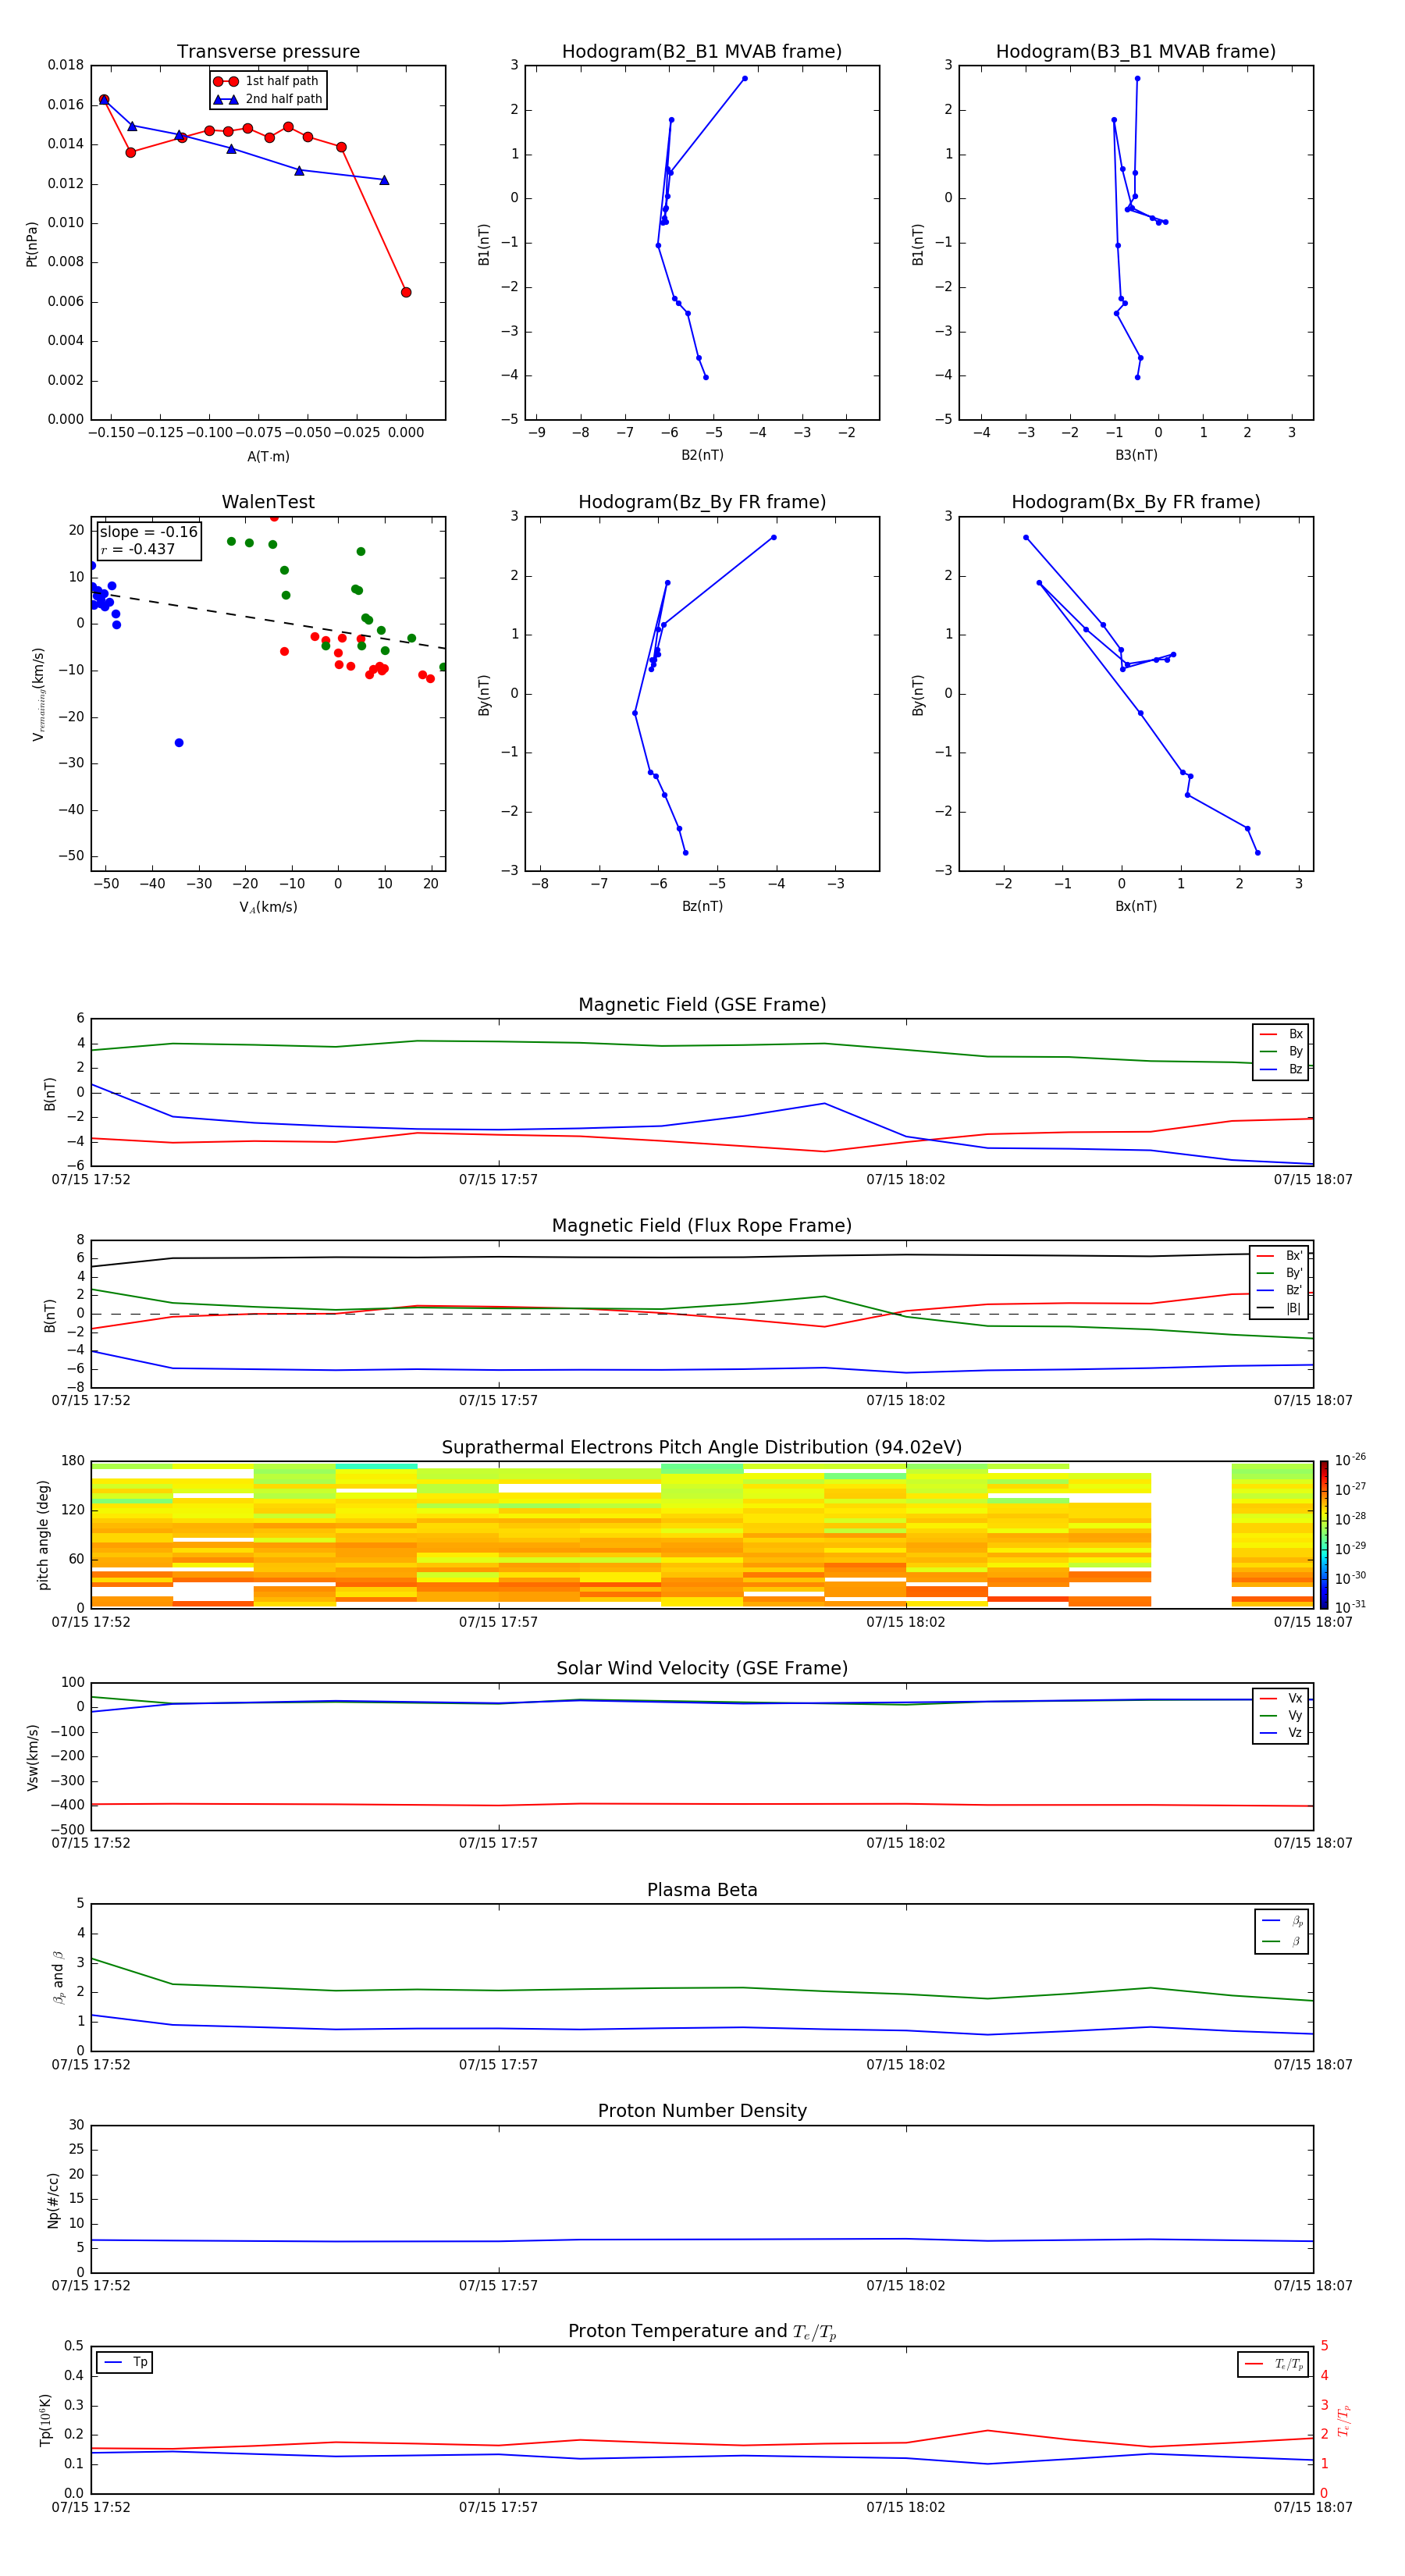Click the 'Plasma Beta' plot title
The width and height of the screenshot is (1405, 2576).
pyautogui.click(x=702, y=1890)
